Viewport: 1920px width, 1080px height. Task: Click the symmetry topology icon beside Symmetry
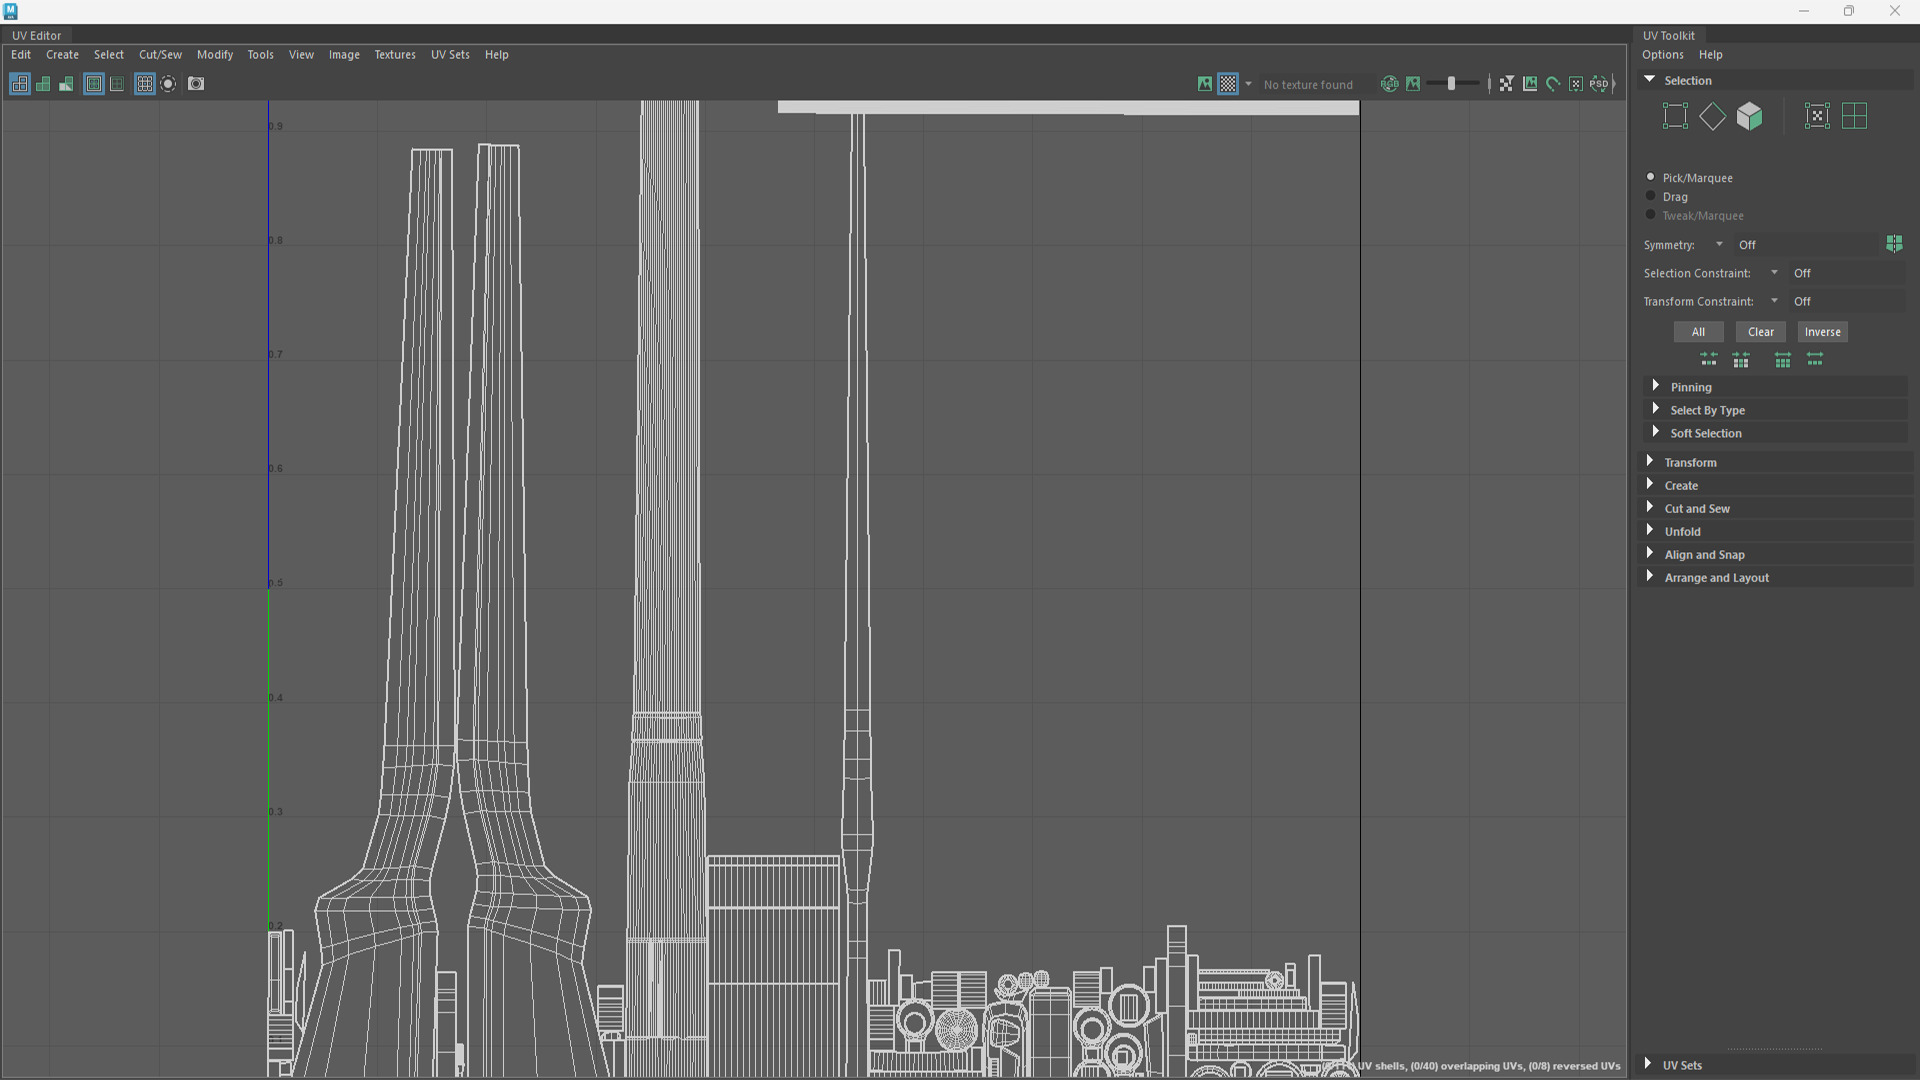click(x=1894, y=244)
